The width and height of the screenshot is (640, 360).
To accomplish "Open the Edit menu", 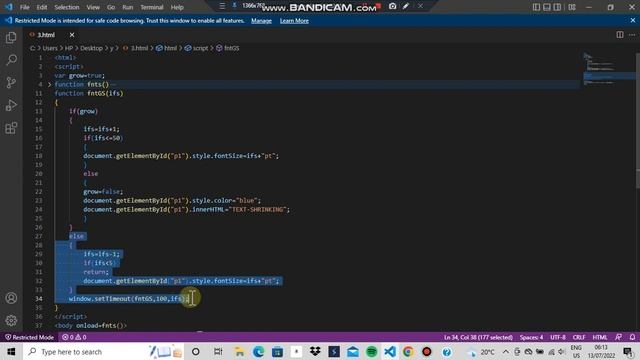I will coord(42,7).
